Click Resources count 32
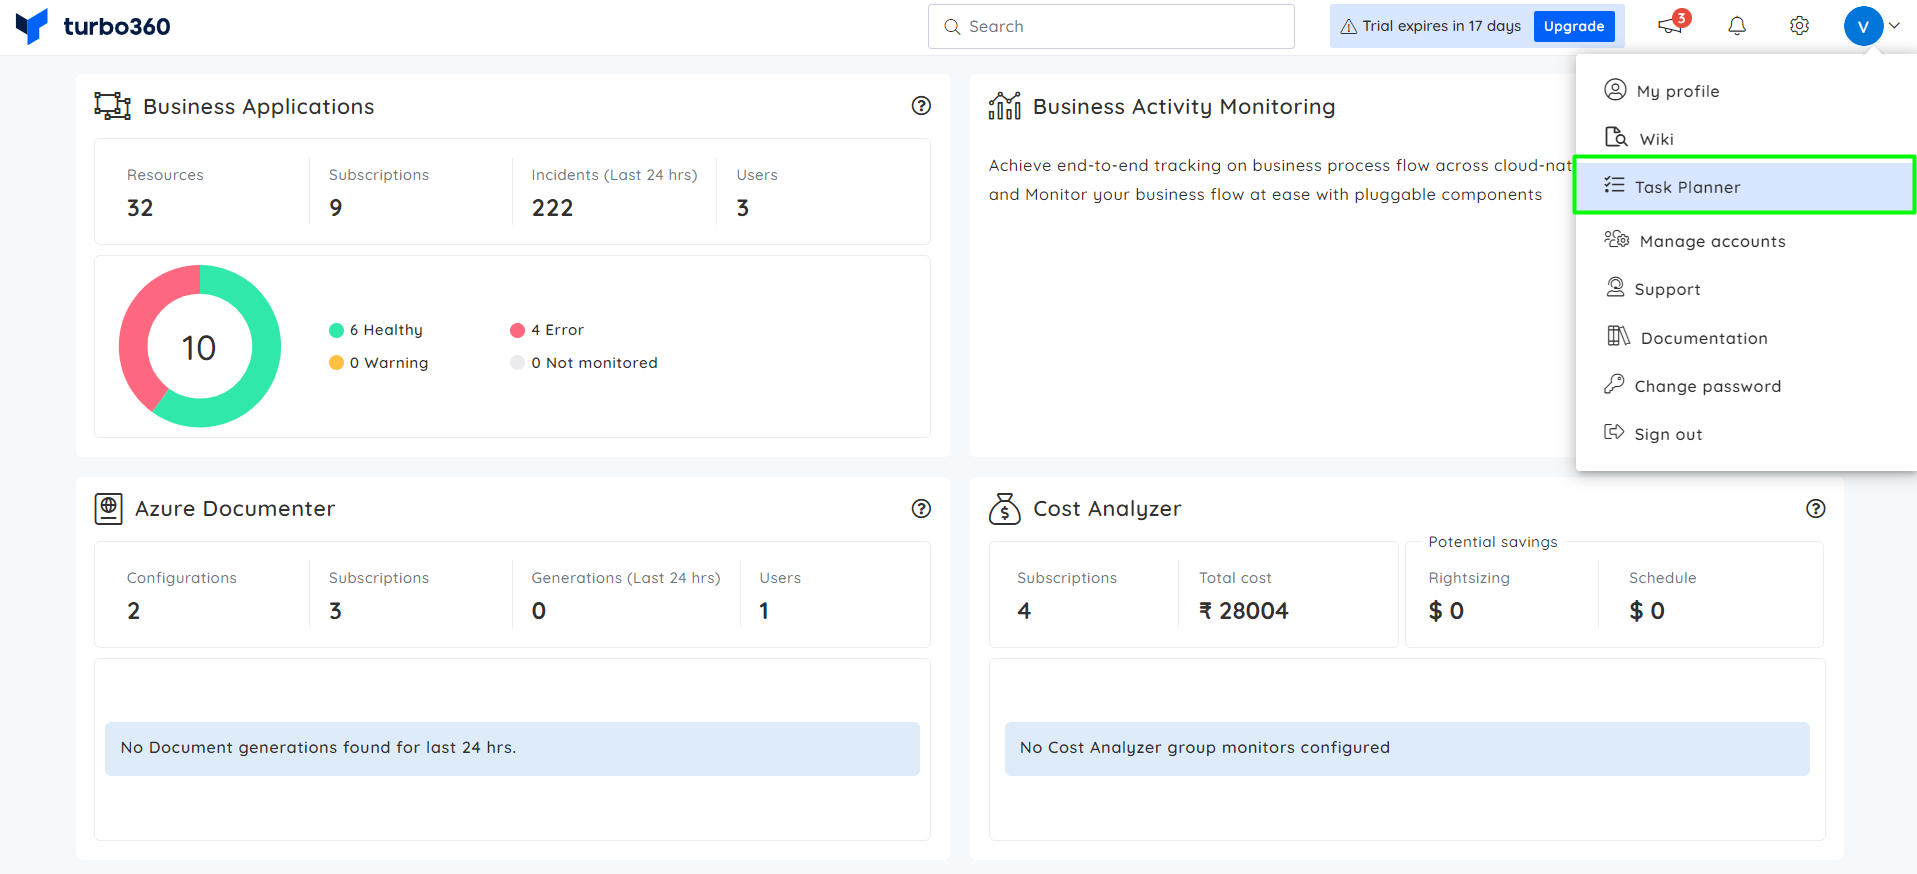This screenshot has width=1917, height=874. [140, 208]
